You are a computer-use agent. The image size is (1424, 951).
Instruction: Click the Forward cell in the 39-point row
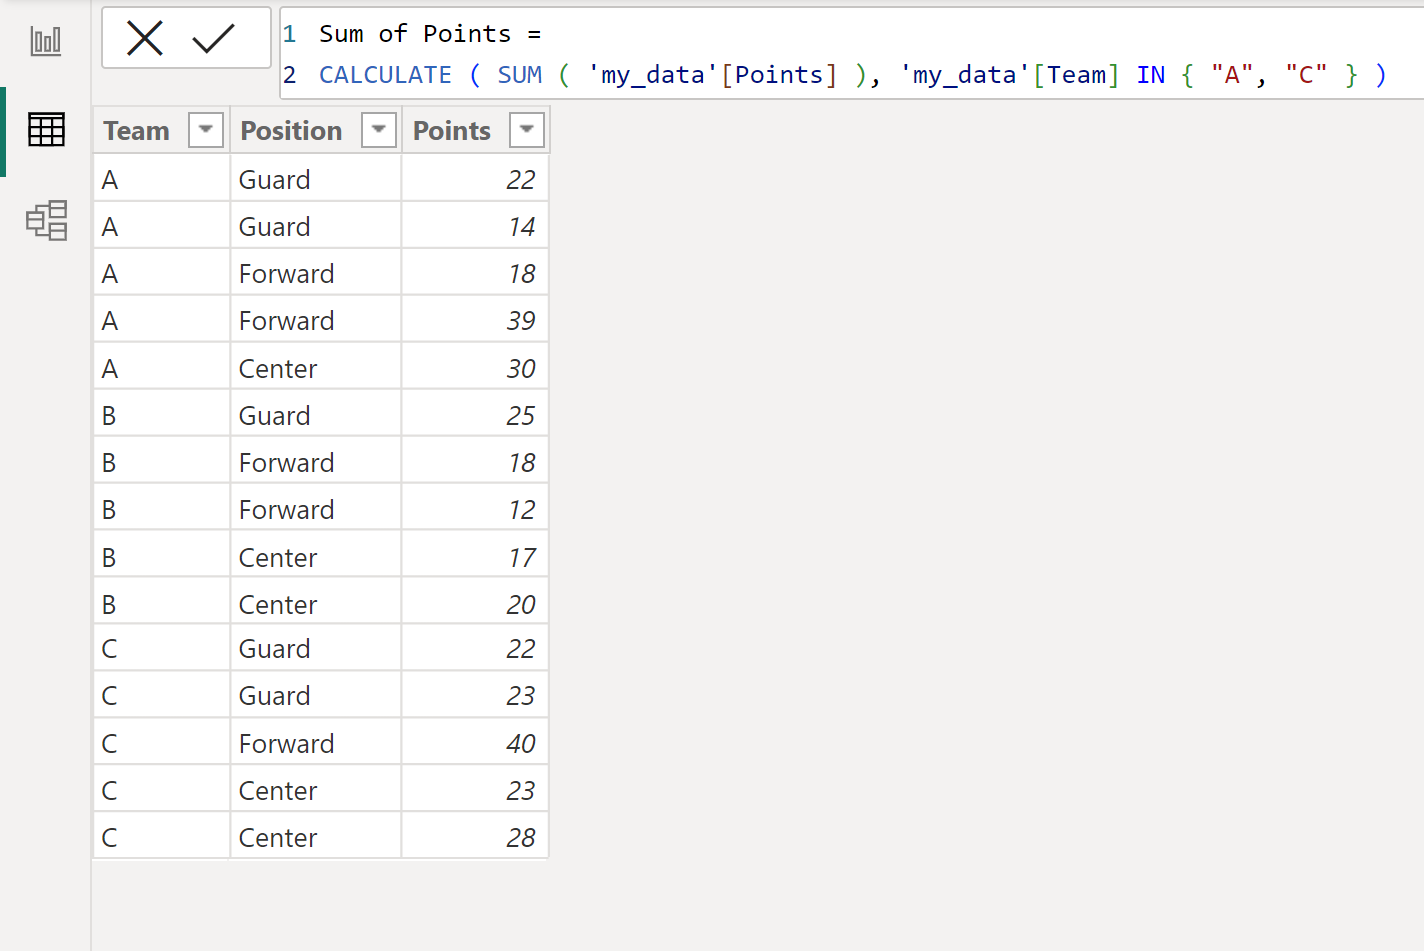(316, 321)
